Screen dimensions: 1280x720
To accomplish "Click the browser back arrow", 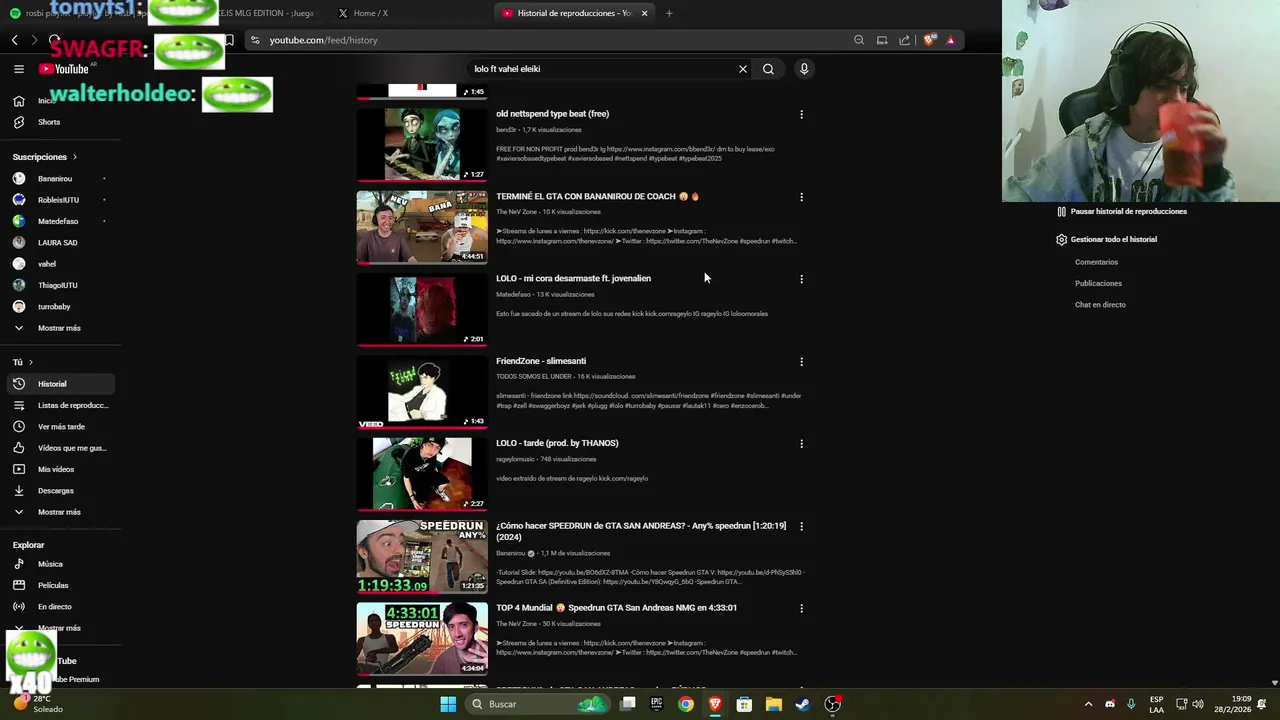I will (x=15, y=40).
